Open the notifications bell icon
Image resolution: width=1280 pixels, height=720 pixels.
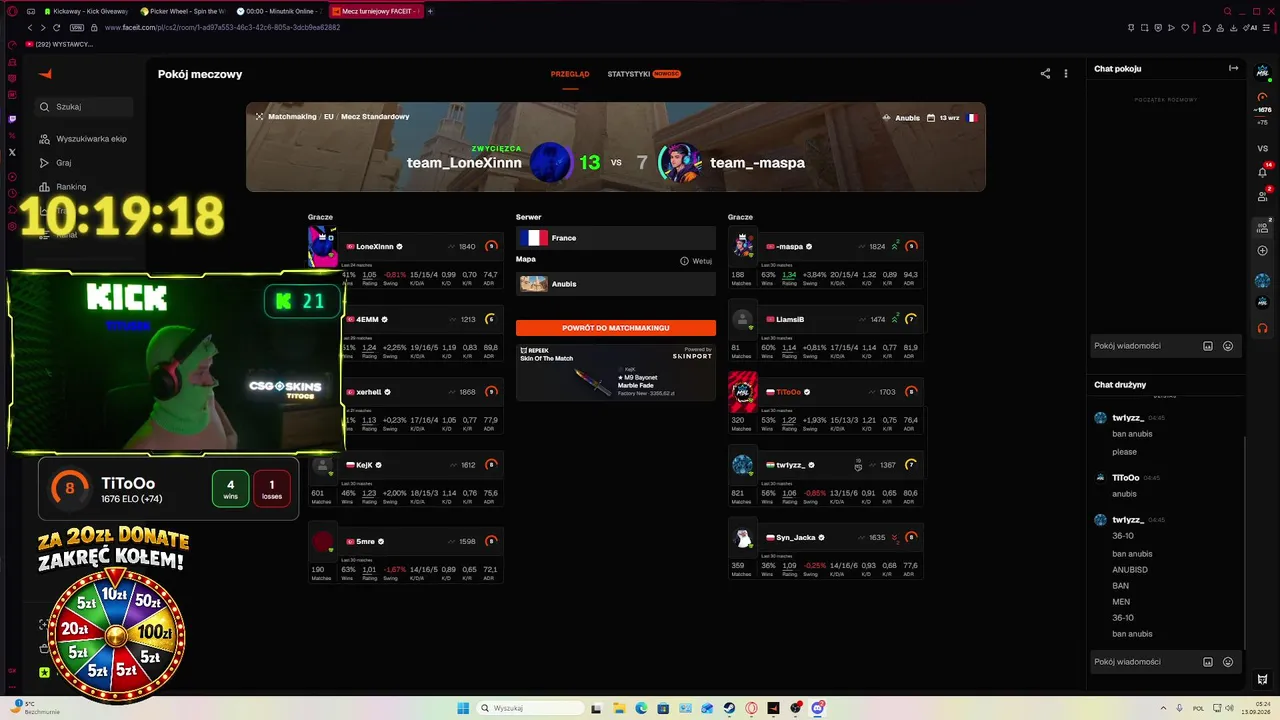click(x=1263, y=172)
